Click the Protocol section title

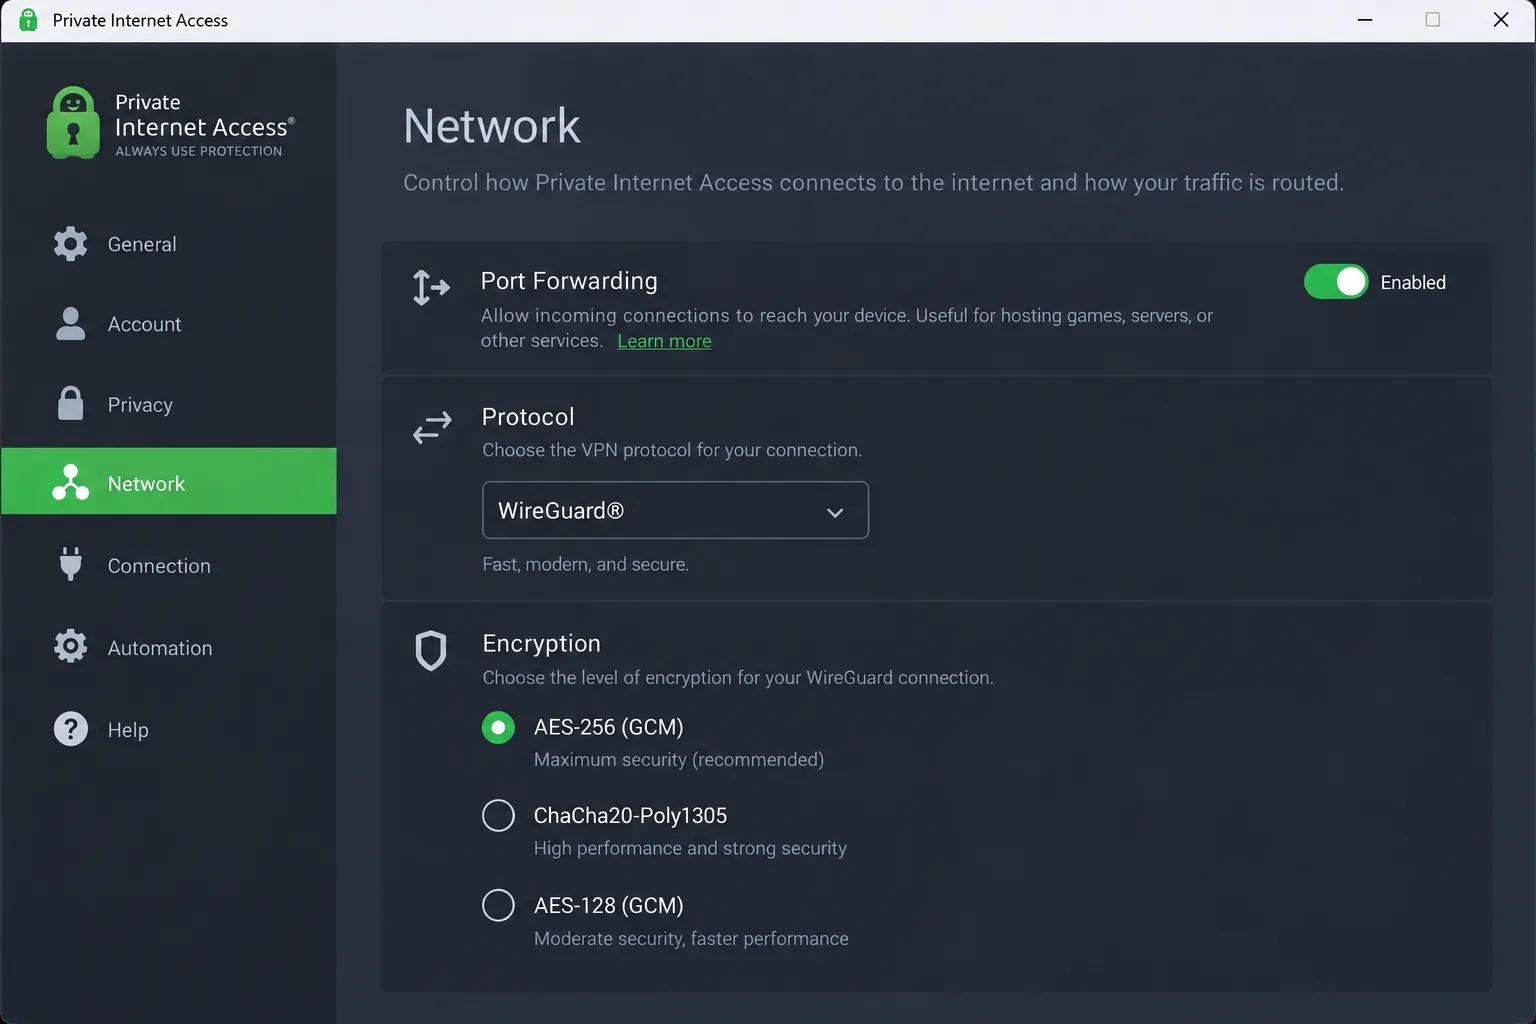point(528,417)
